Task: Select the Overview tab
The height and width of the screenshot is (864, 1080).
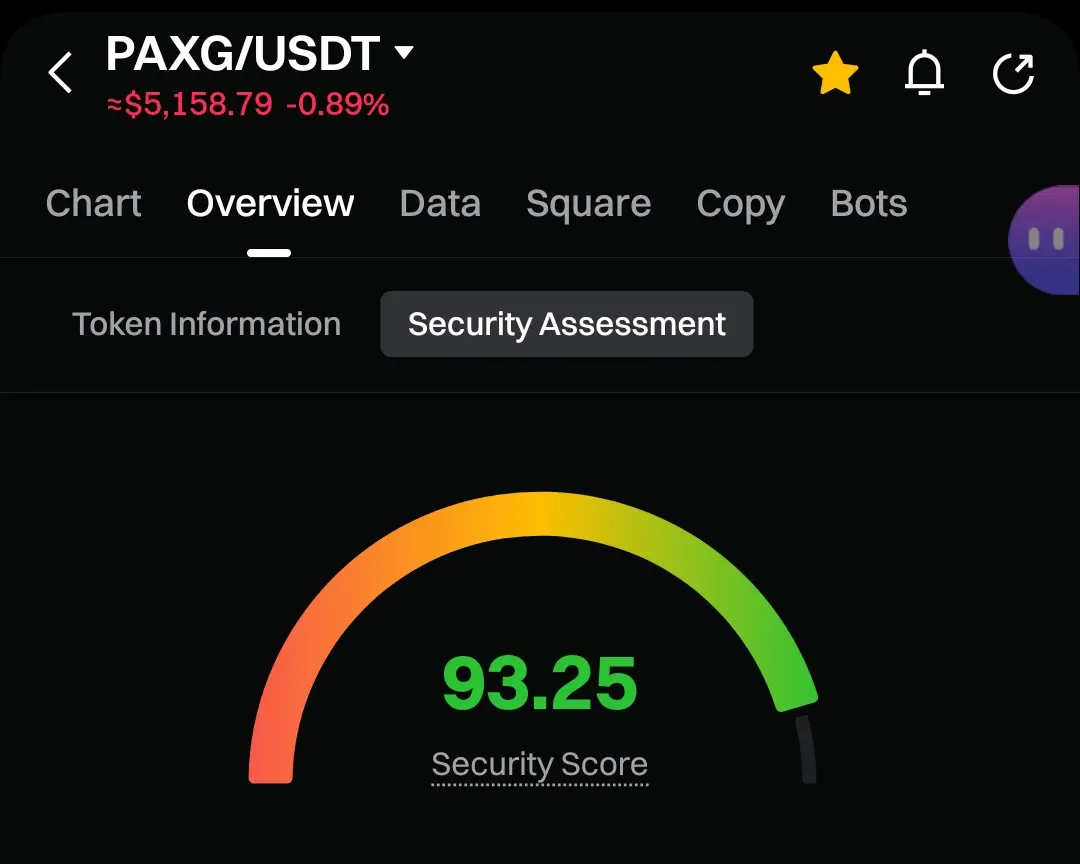Action: [x=270, y=203]
